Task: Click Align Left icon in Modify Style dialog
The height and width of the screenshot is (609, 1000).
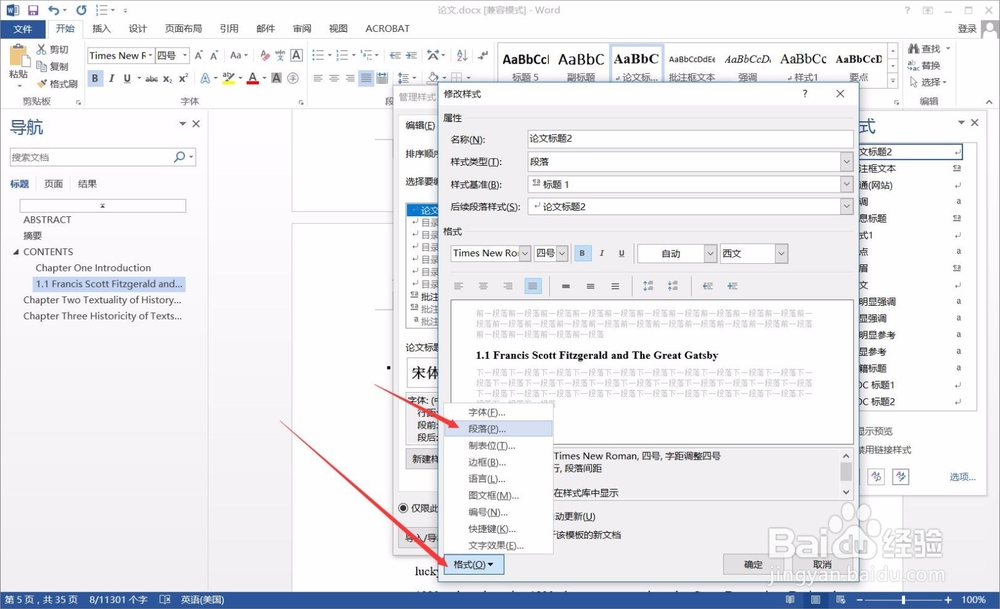Action: click(x=459, y=286)
